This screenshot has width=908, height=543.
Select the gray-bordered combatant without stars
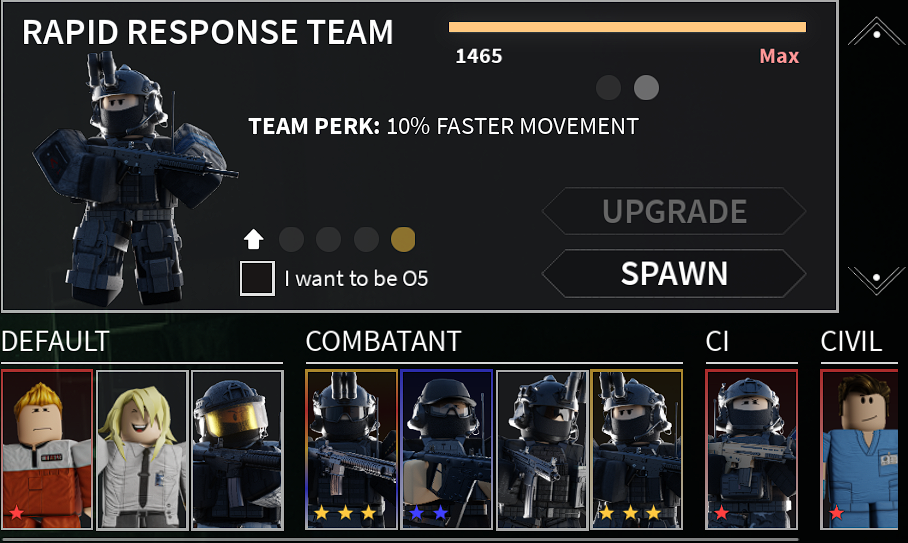pos(542,449)
